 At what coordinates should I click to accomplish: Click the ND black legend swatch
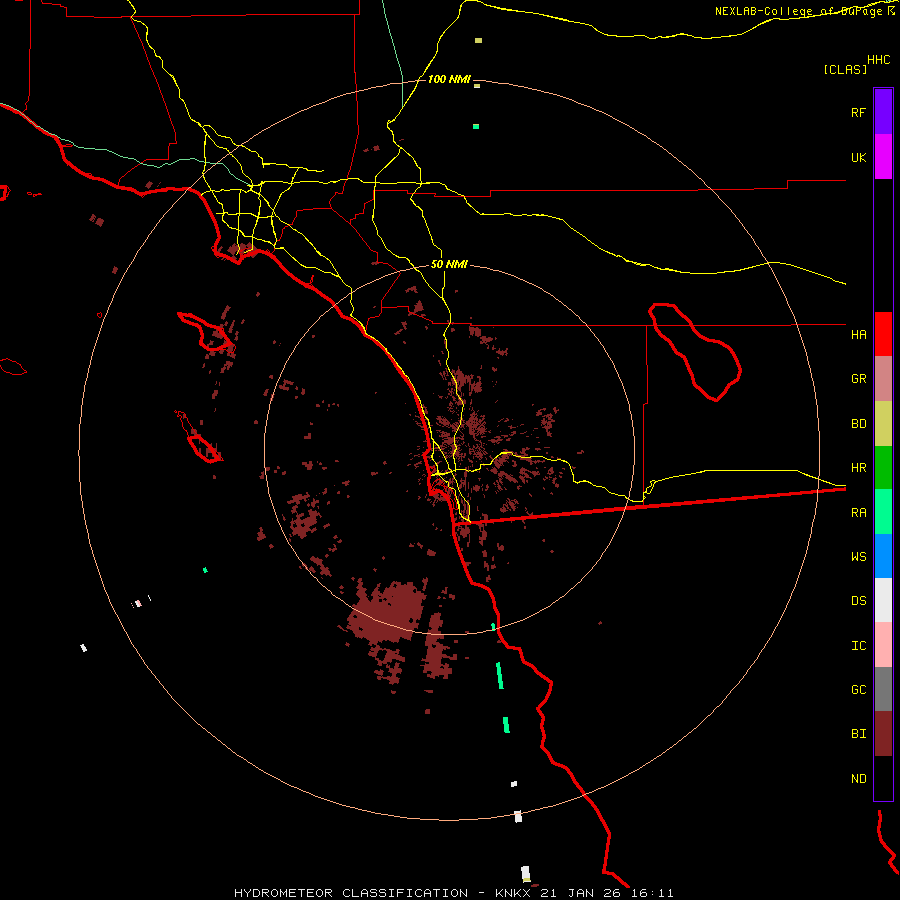click(883, 778)
